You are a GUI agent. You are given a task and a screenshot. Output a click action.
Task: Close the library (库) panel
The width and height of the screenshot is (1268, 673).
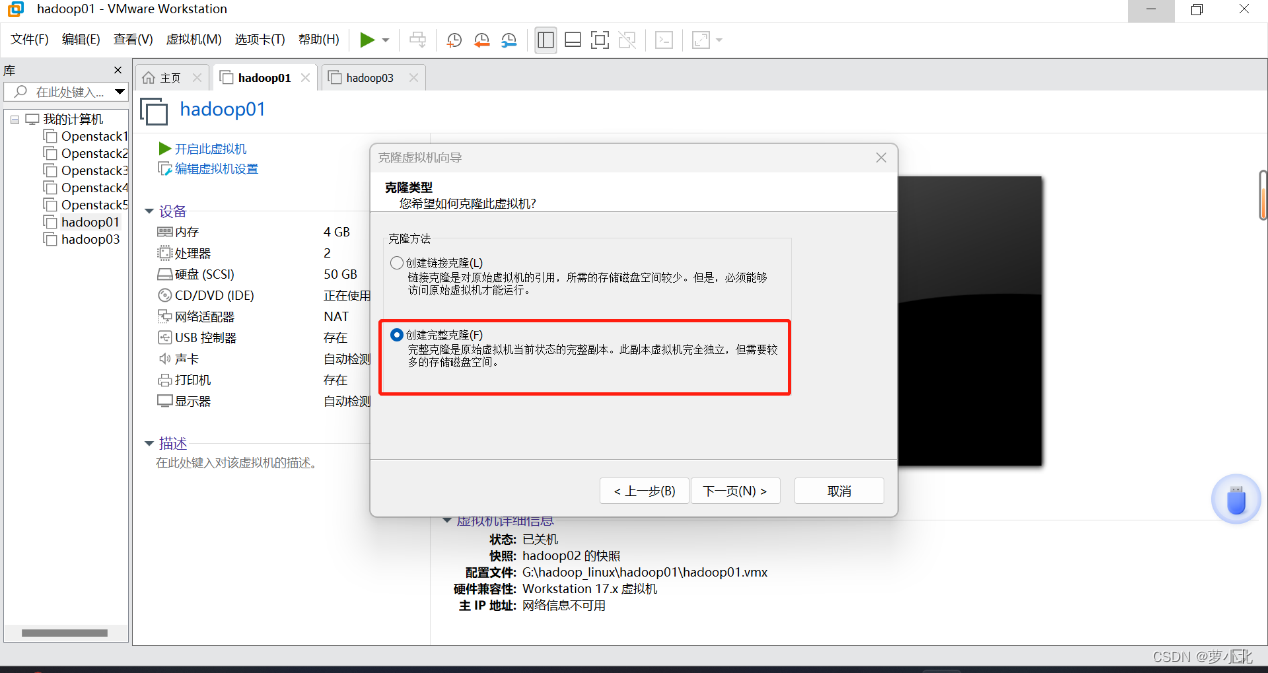coord(118,71)
